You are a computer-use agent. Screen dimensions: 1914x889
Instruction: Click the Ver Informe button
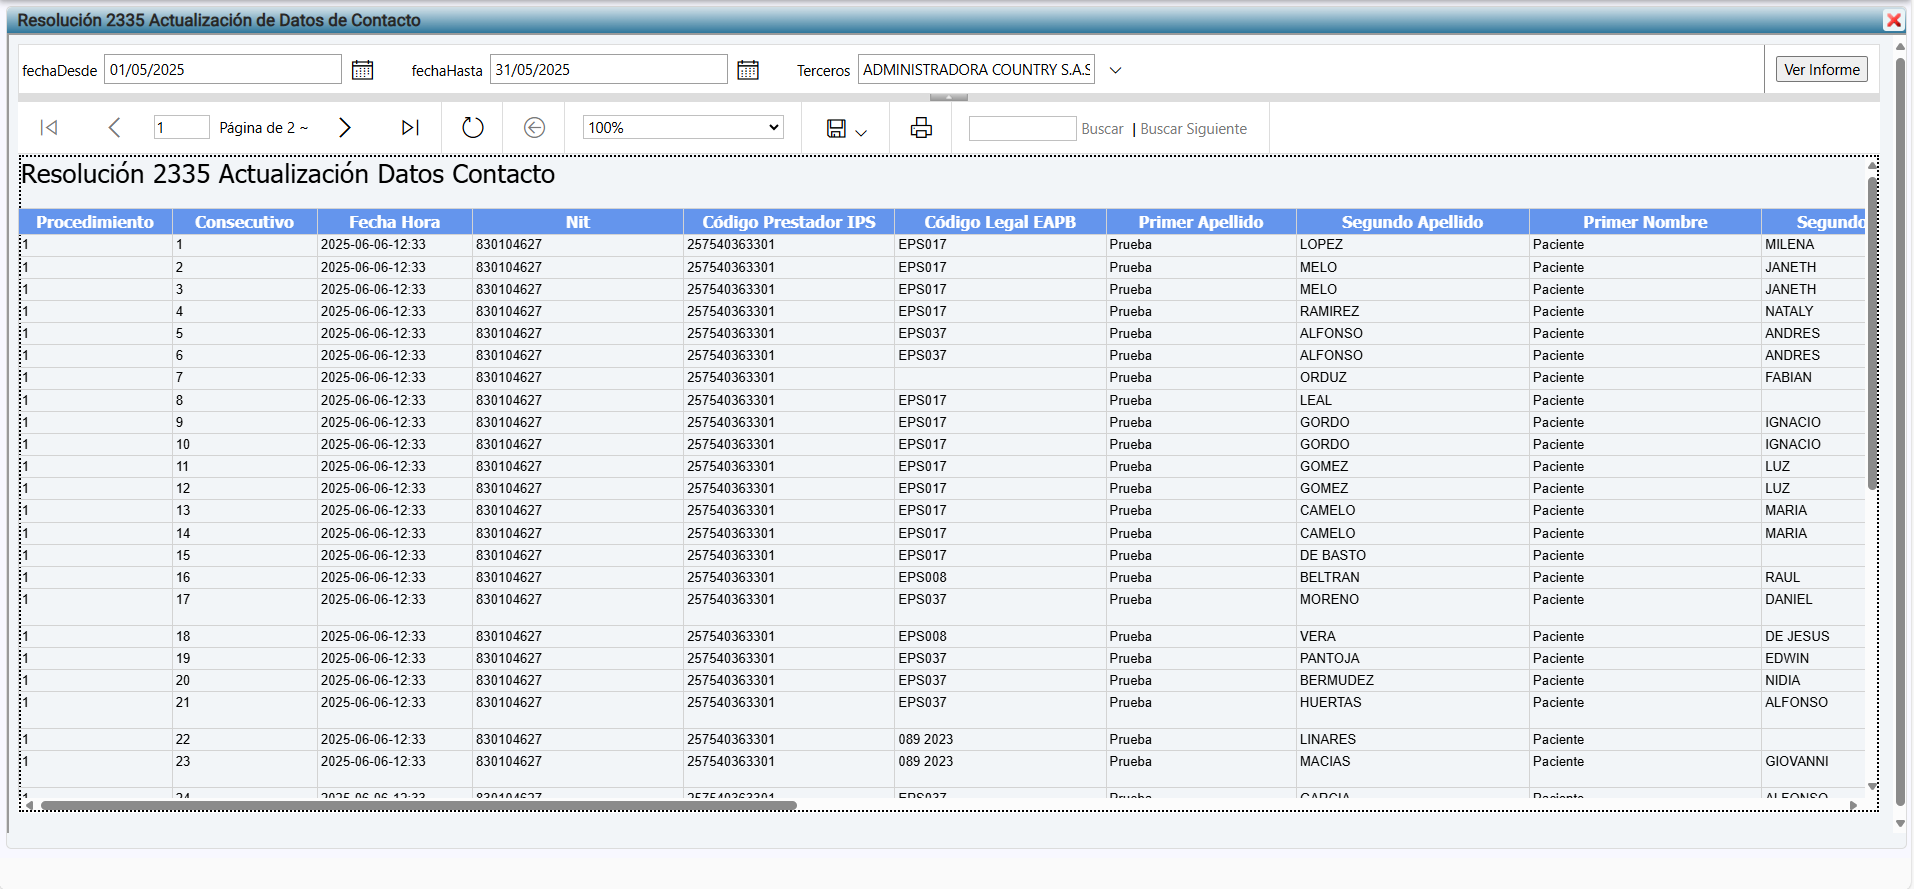[1821, 70]
